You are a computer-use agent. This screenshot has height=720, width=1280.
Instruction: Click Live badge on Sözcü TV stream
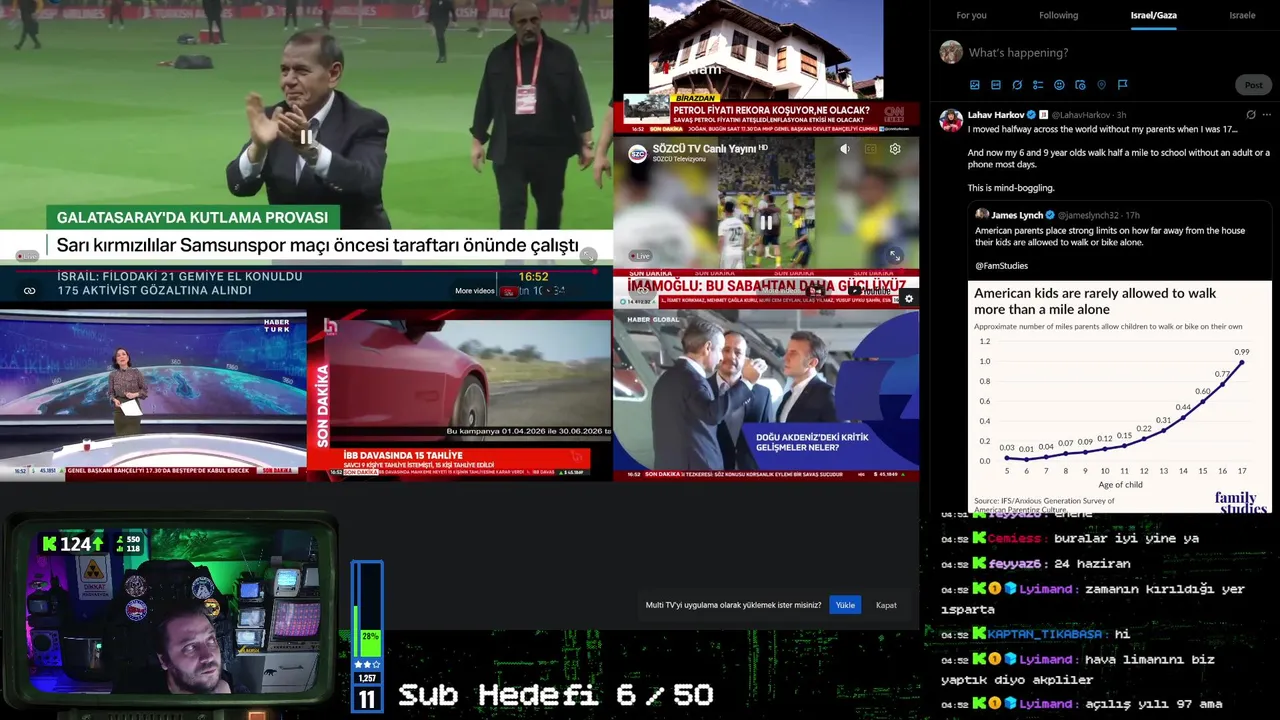point(638,256)
